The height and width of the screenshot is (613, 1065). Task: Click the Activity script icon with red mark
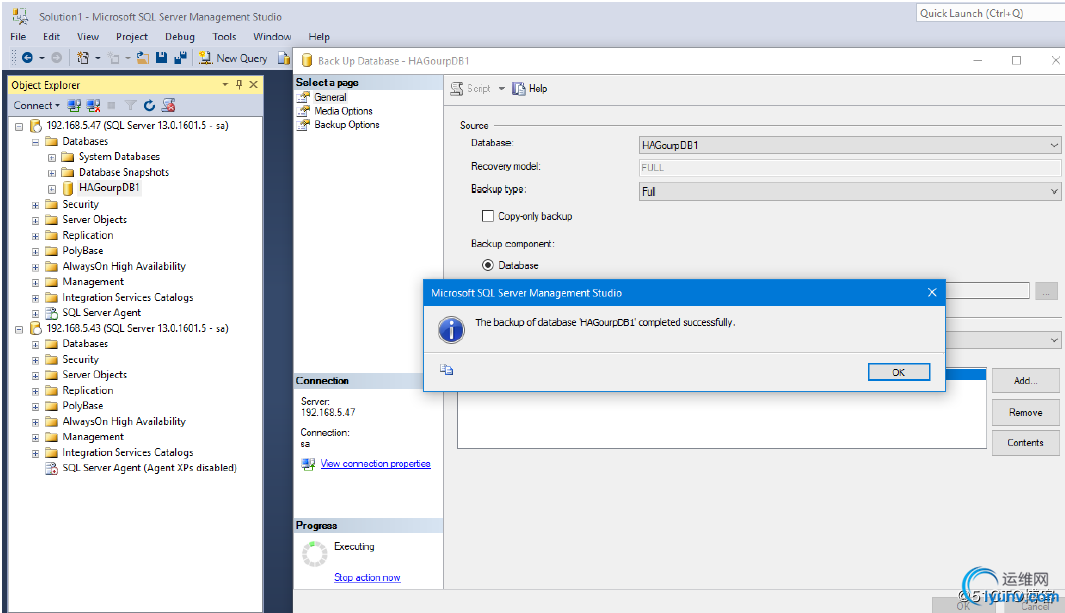(x=168, y=105)
